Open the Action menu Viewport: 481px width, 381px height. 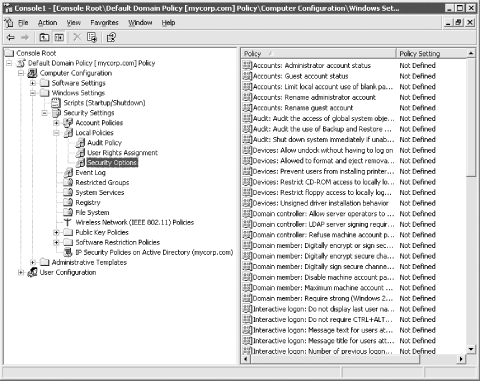point(47,23)
